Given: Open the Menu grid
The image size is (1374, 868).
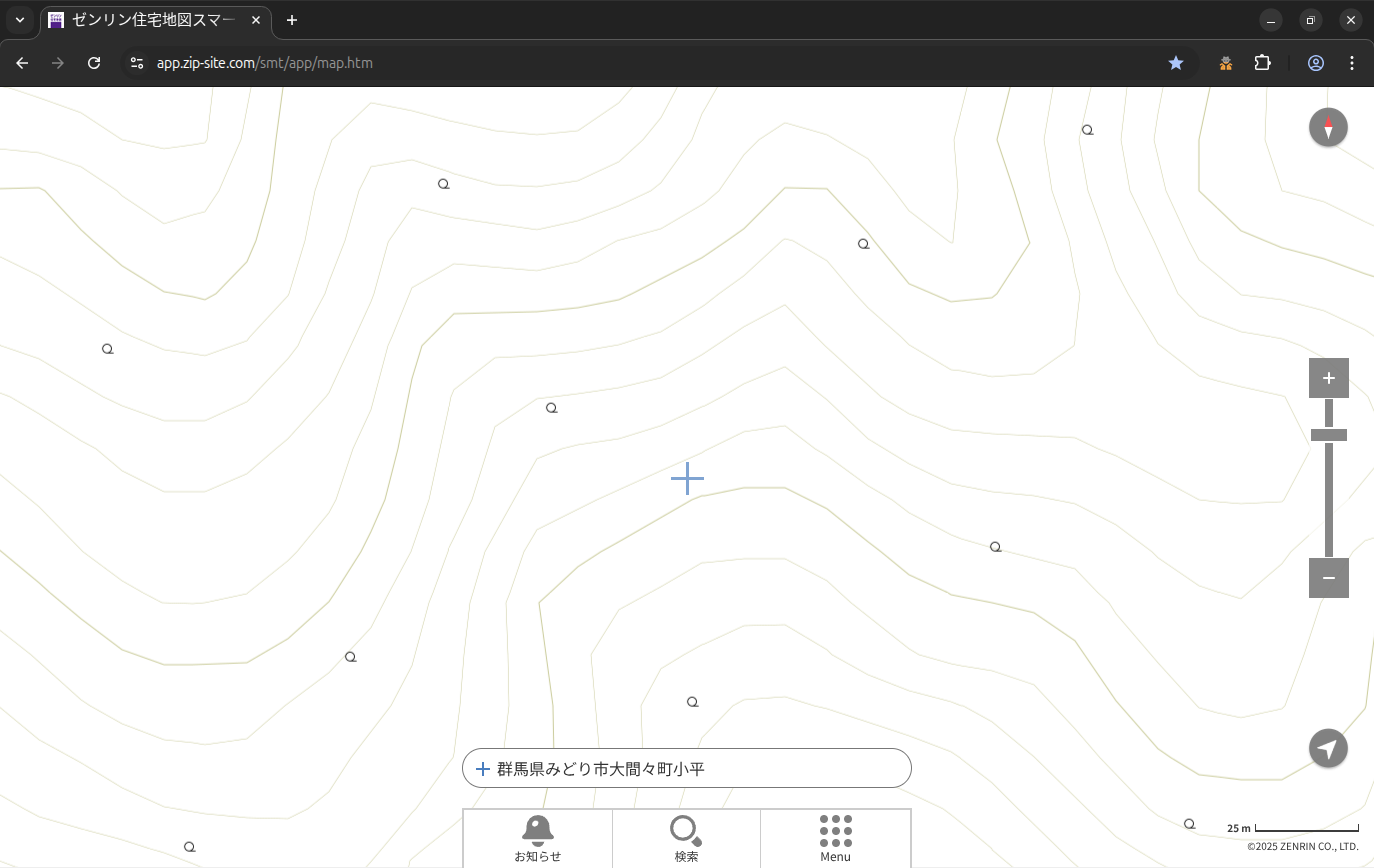Looking at the screenshot, I should (x=835, y=838).
